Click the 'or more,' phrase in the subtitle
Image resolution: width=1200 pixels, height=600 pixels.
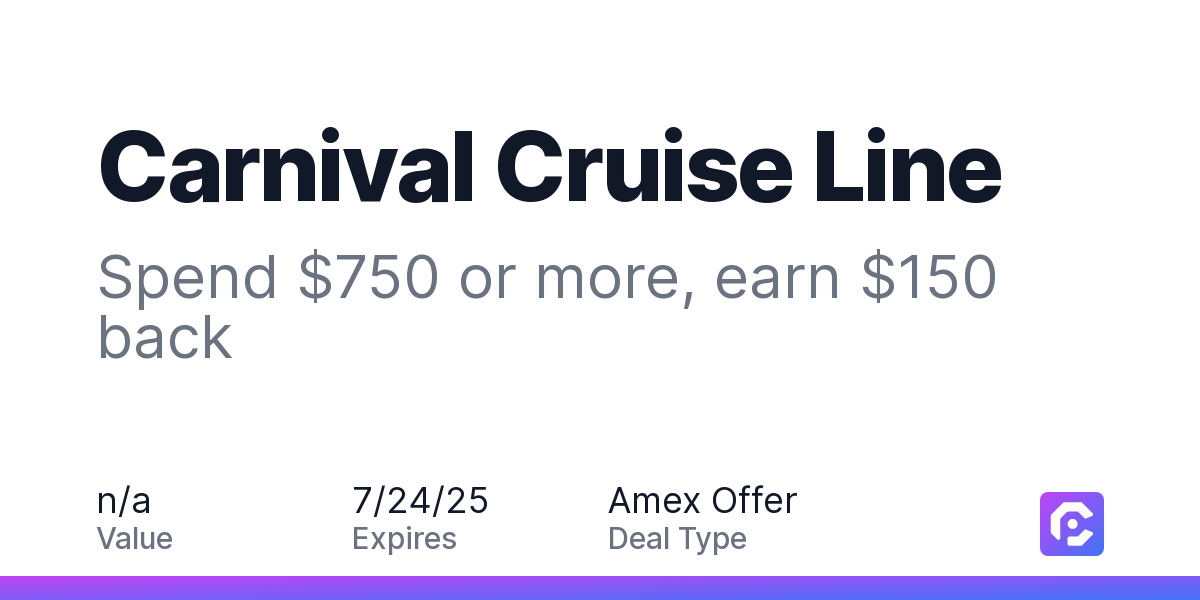click(x=576, y=282)
